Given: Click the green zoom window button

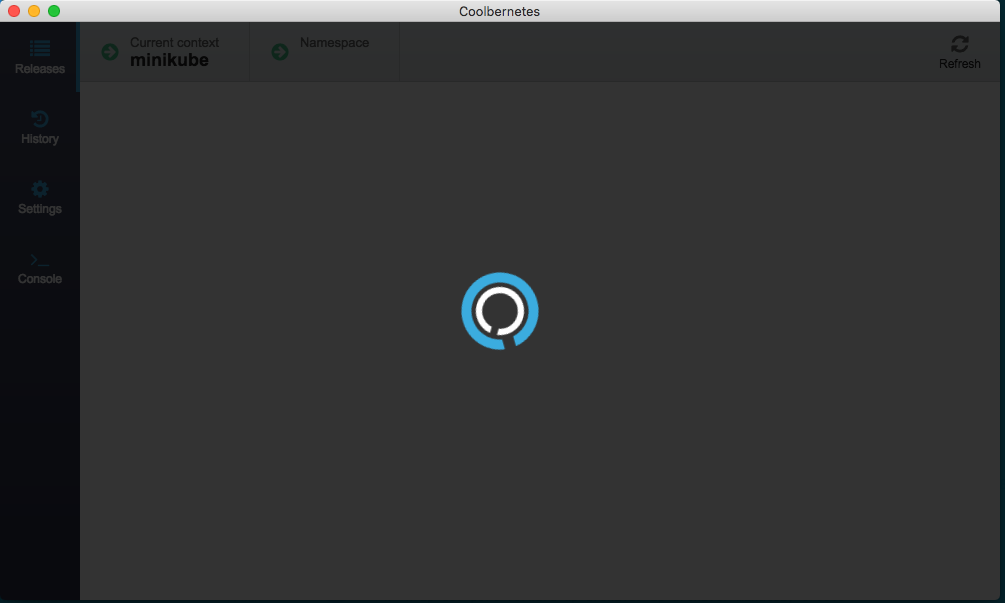Looking at the screenshot, I should [54, 11].
